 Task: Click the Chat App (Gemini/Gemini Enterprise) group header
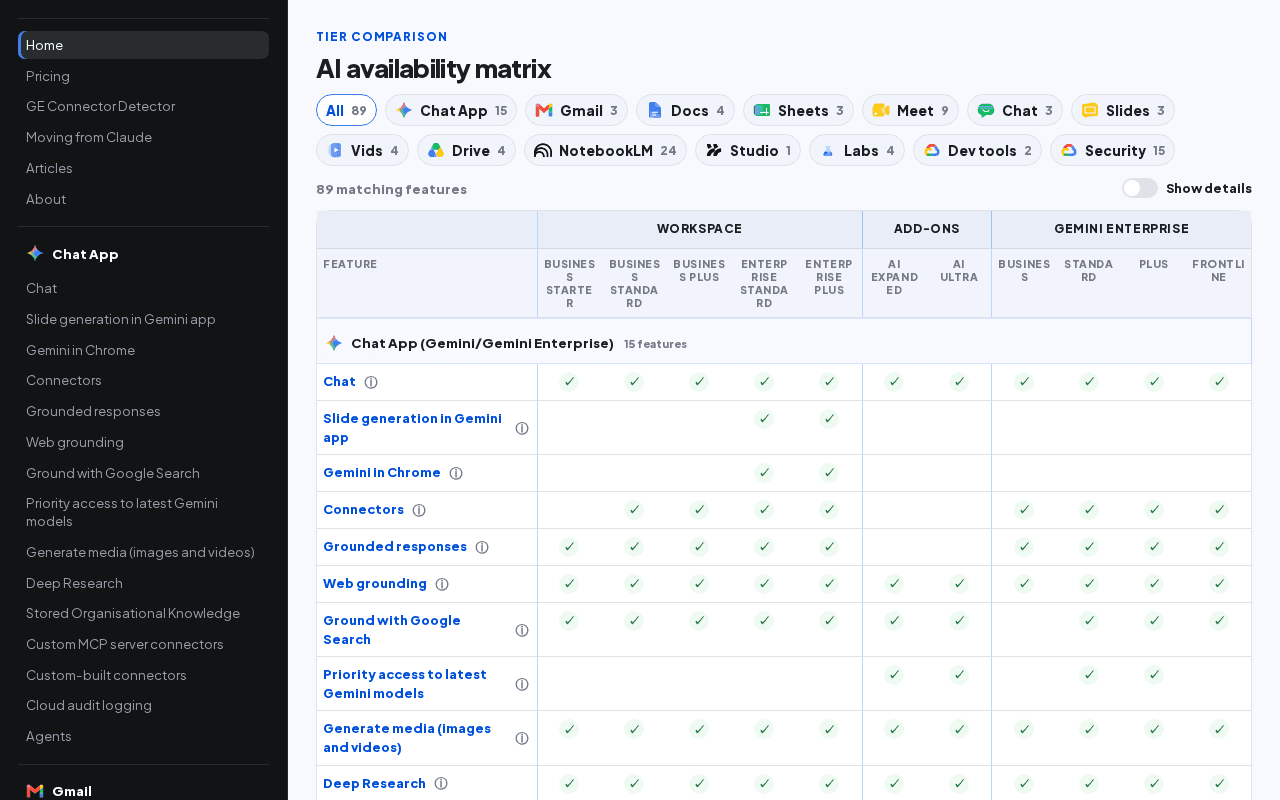pos(784,343)
